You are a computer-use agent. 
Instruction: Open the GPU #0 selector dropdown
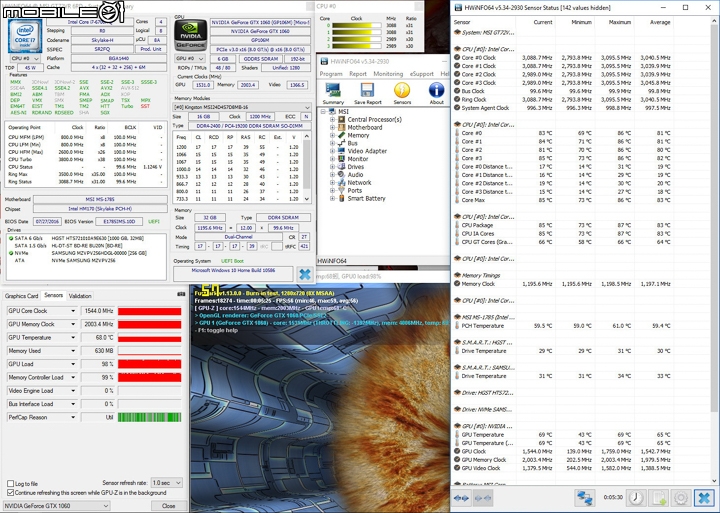[190, 59]
